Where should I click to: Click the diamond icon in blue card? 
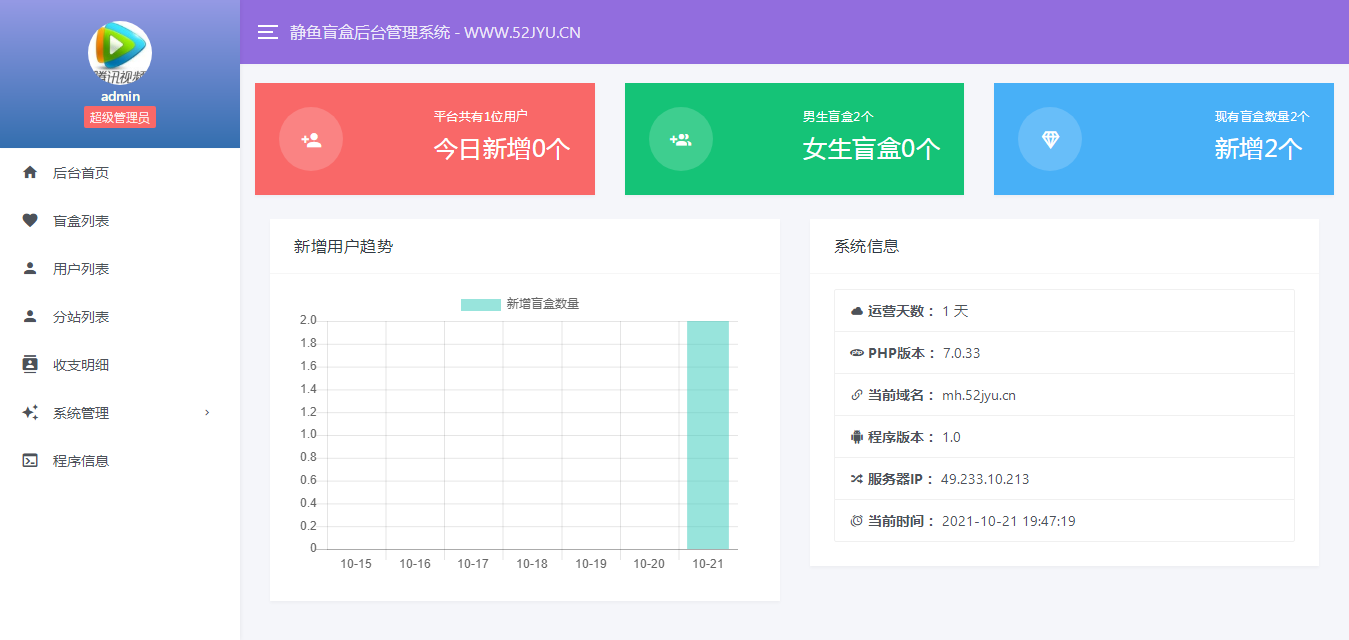coord(1050,139)
